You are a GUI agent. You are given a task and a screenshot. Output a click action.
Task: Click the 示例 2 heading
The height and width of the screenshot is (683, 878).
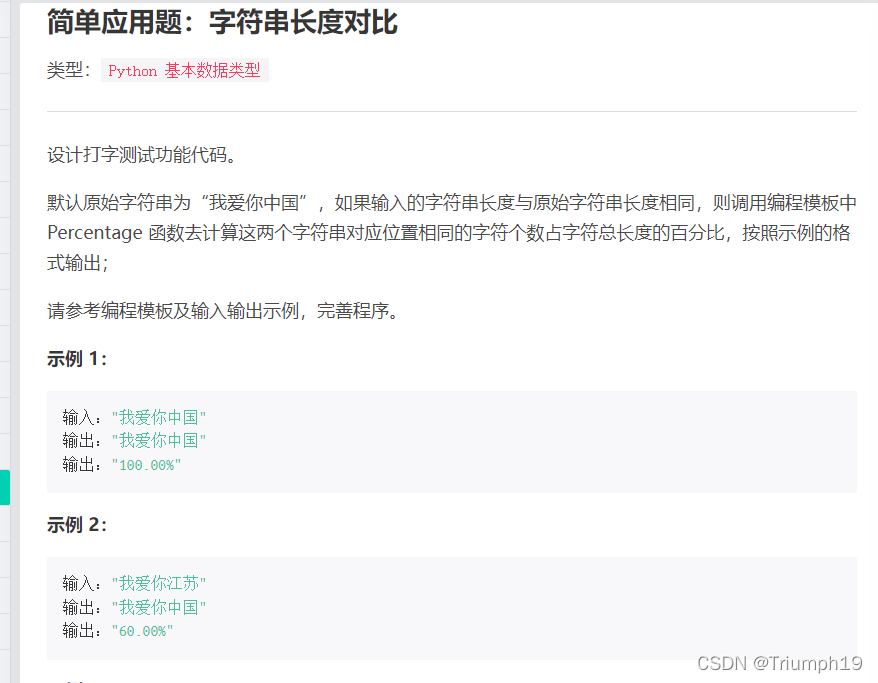[77, 525]
